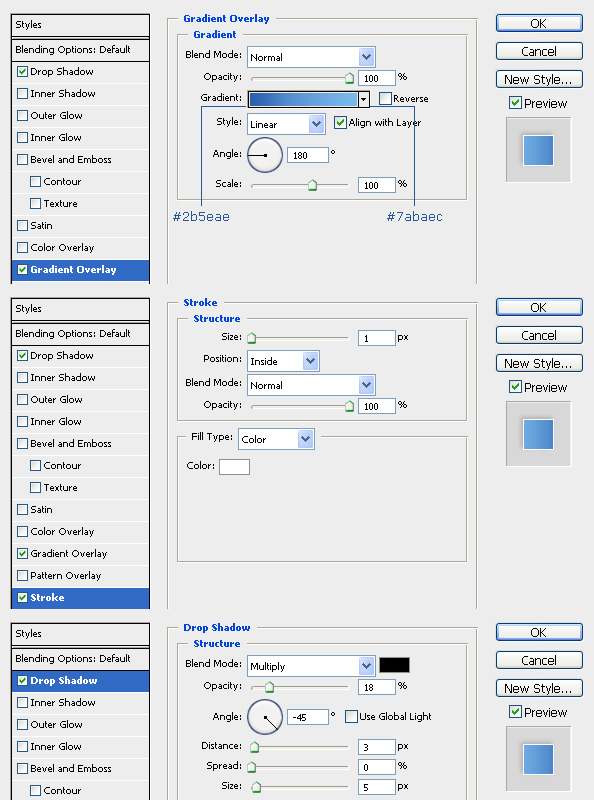Open the gradient Style Linear dropdown
594x800 pixels.
tap(286, 124)
